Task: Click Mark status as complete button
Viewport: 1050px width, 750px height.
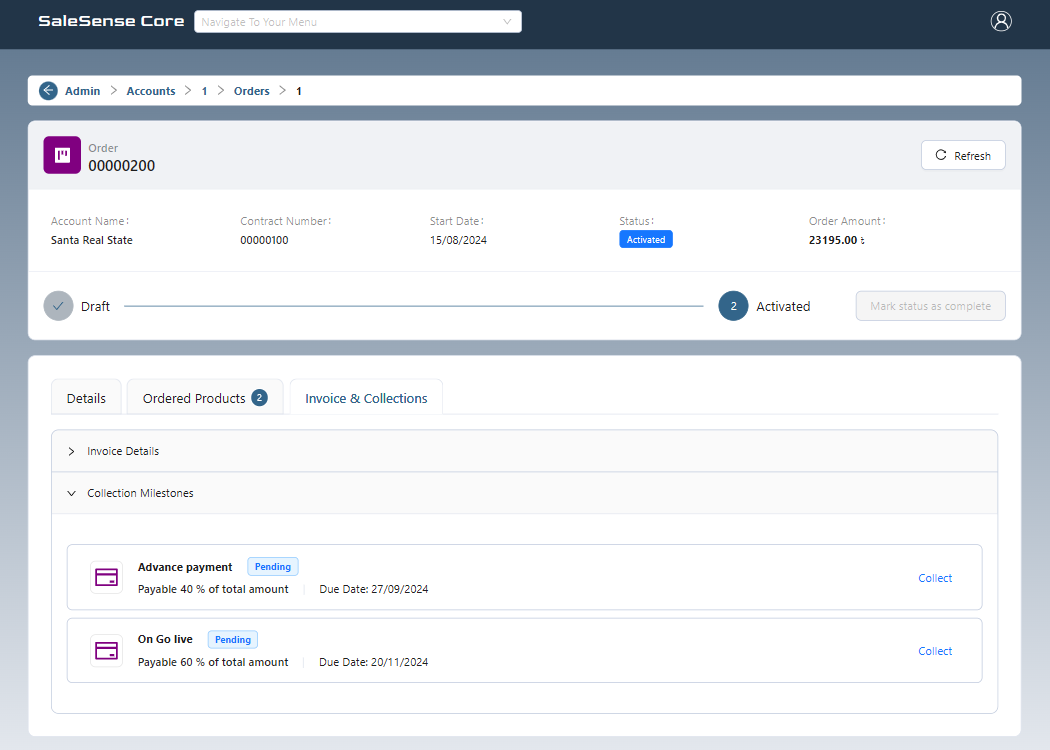Action: tap(930, 306)
